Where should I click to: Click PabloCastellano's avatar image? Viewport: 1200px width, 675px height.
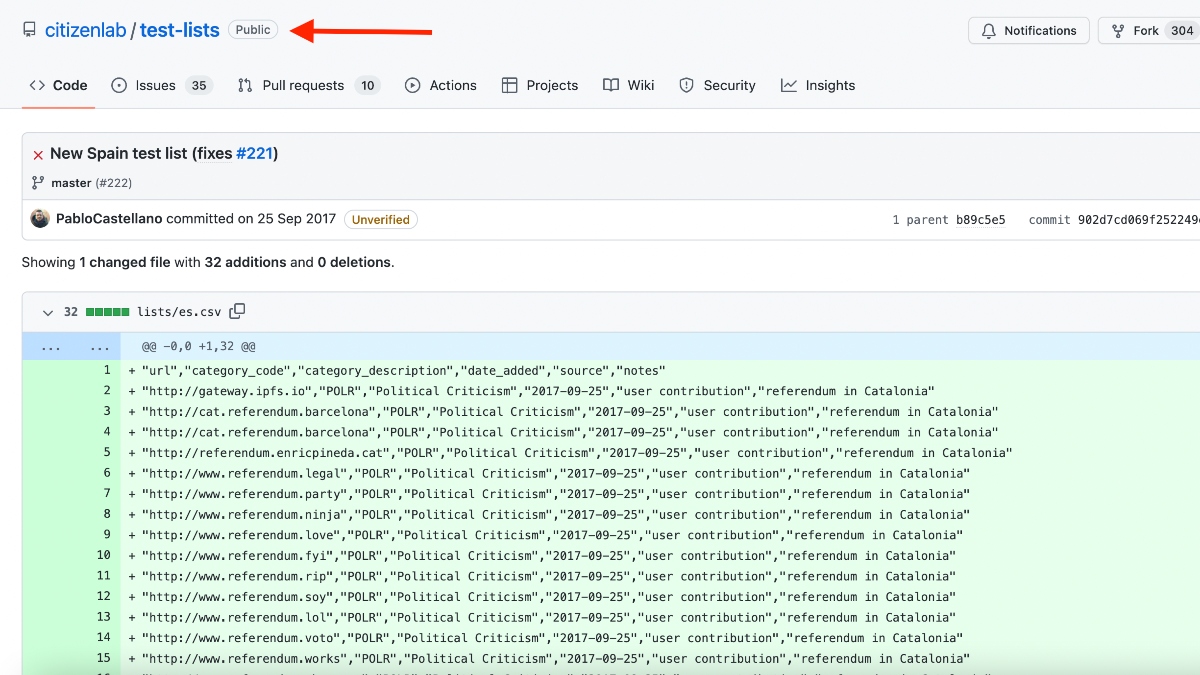(x=40, y=218)
